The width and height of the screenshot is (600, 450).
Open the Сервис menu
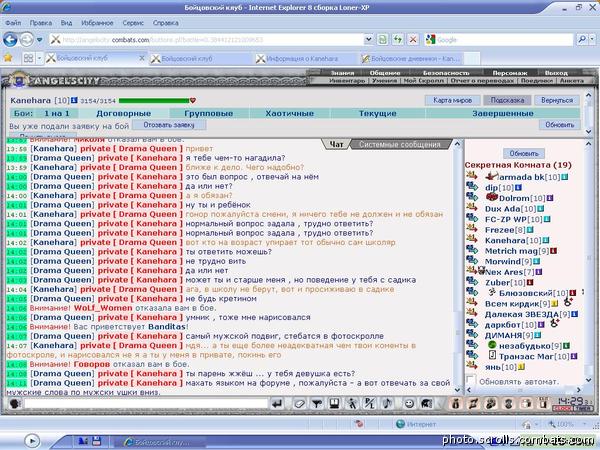pos(133,23)
